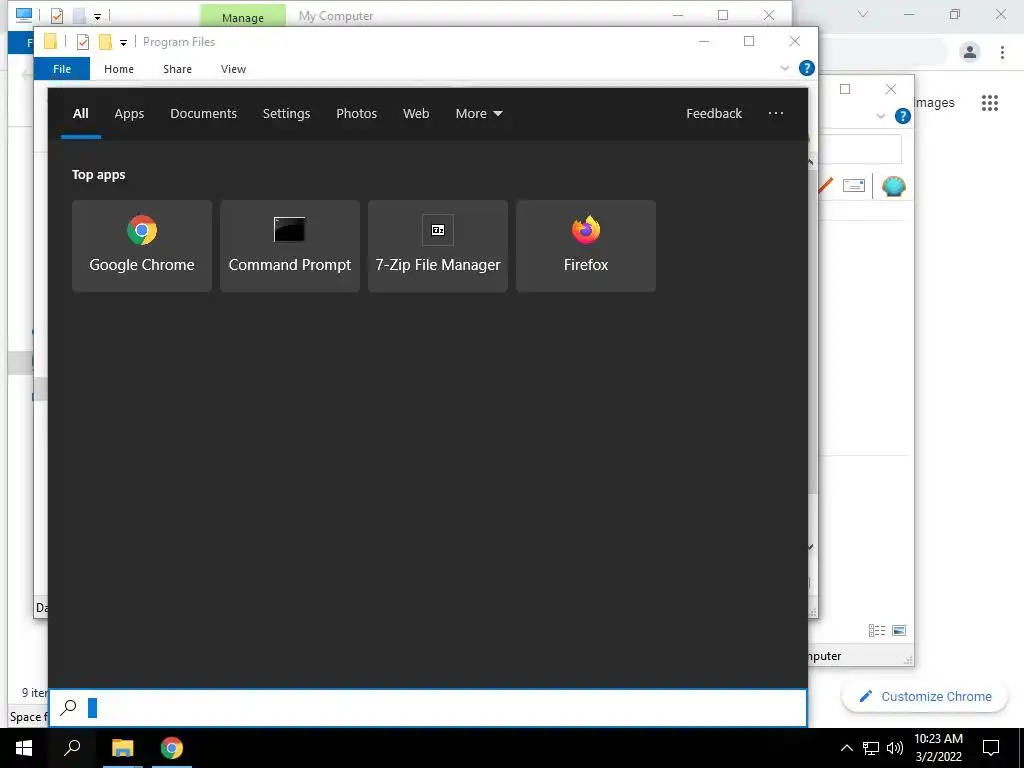This screenshot has height=768, width=1024.
Task: Open the network tray icon
Action: pyautogui.click(x=871, y=748)
